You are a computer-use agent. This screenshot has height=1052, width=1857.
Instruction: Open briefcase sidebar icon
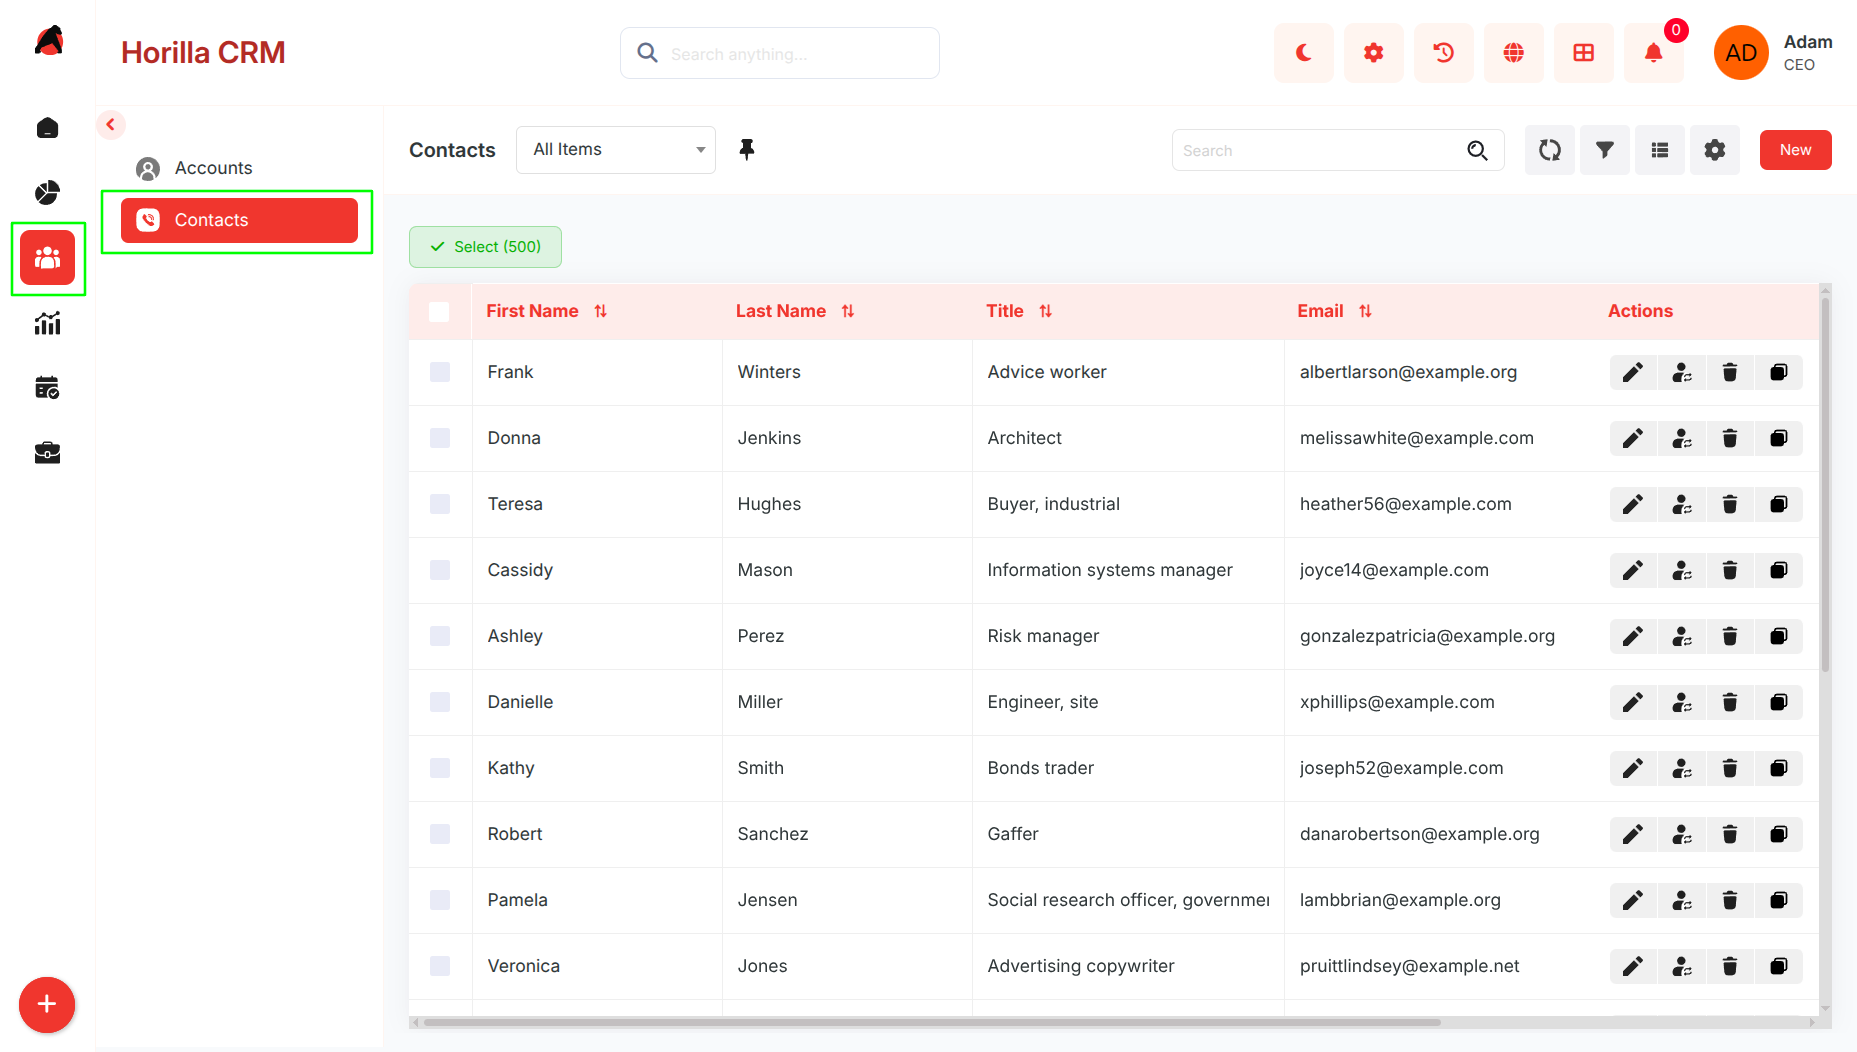click(x=47, y=453)
